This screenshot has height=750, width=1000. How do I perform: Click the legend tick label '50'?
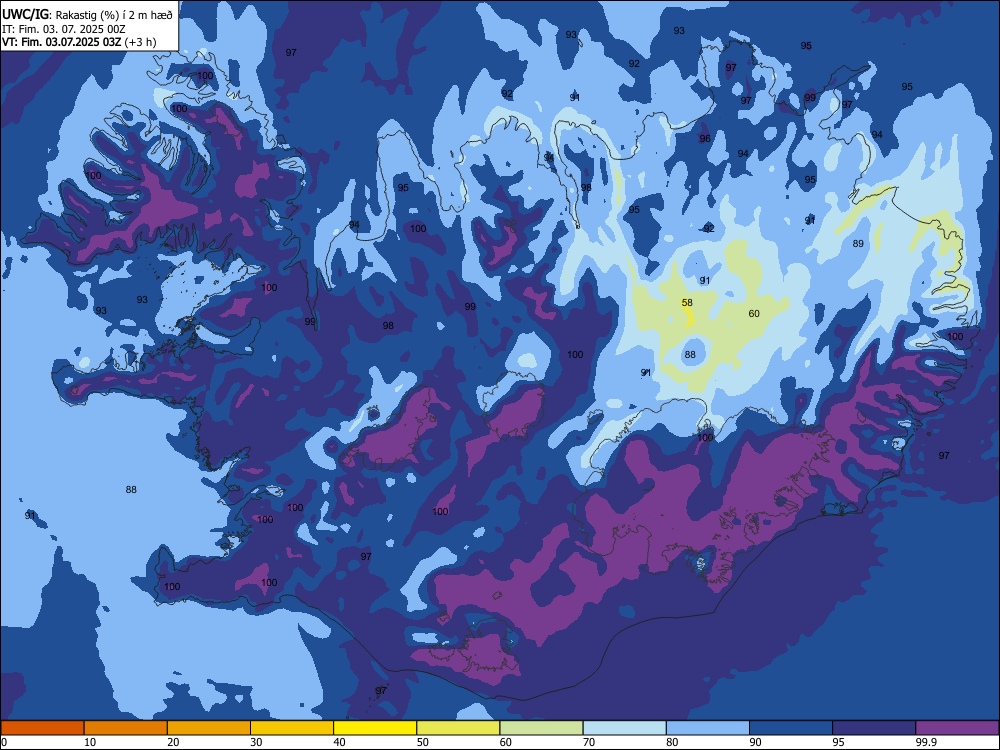tap(423, 742)
